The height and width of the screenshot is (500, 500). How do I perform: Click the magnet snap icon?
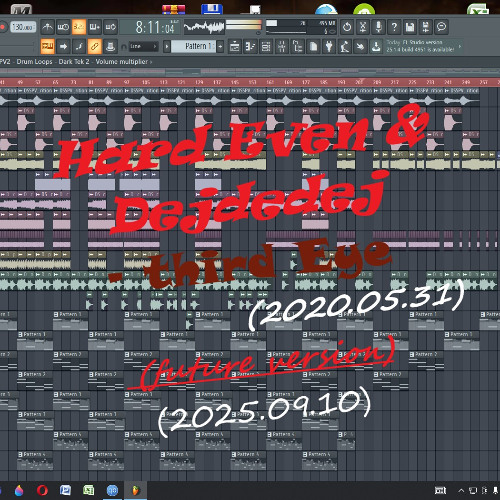point(124,47)
